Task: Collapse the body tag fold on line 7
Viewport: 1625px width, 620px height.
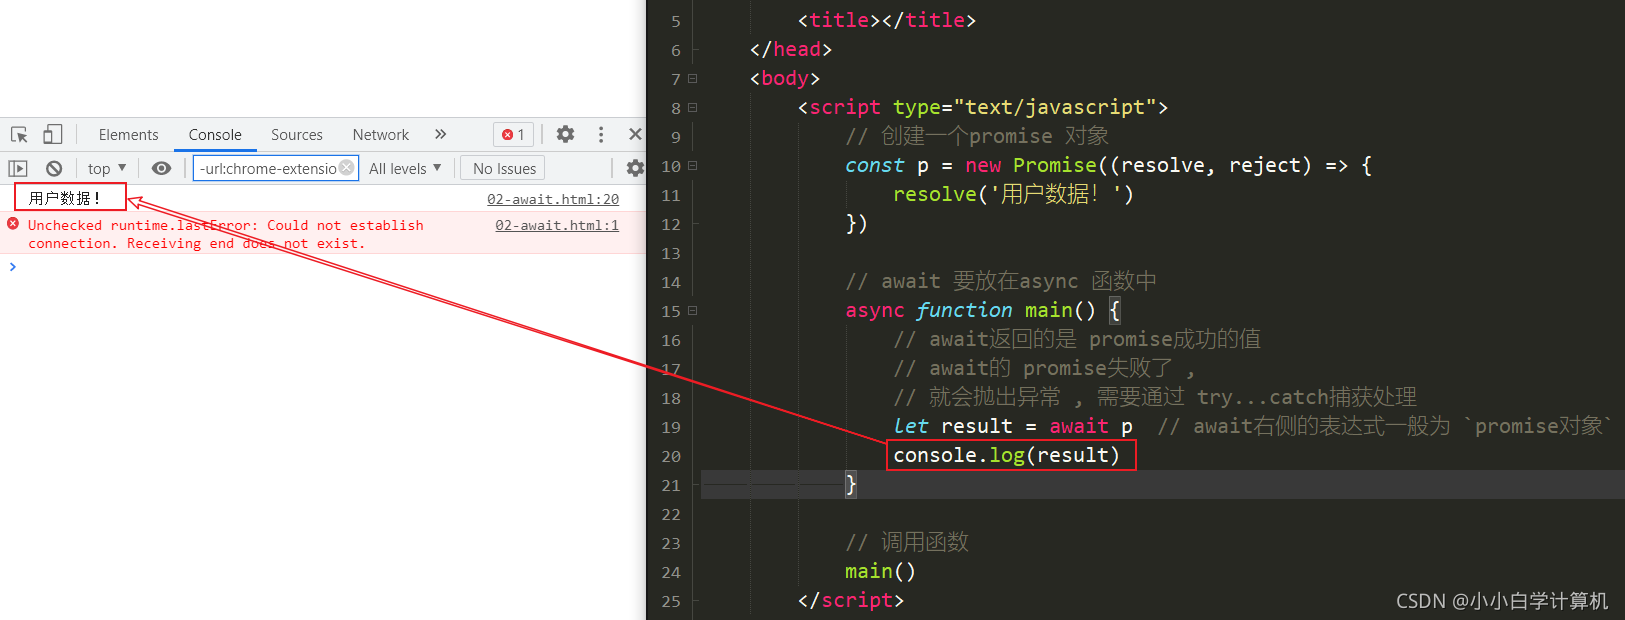Action: pos(692,78)
